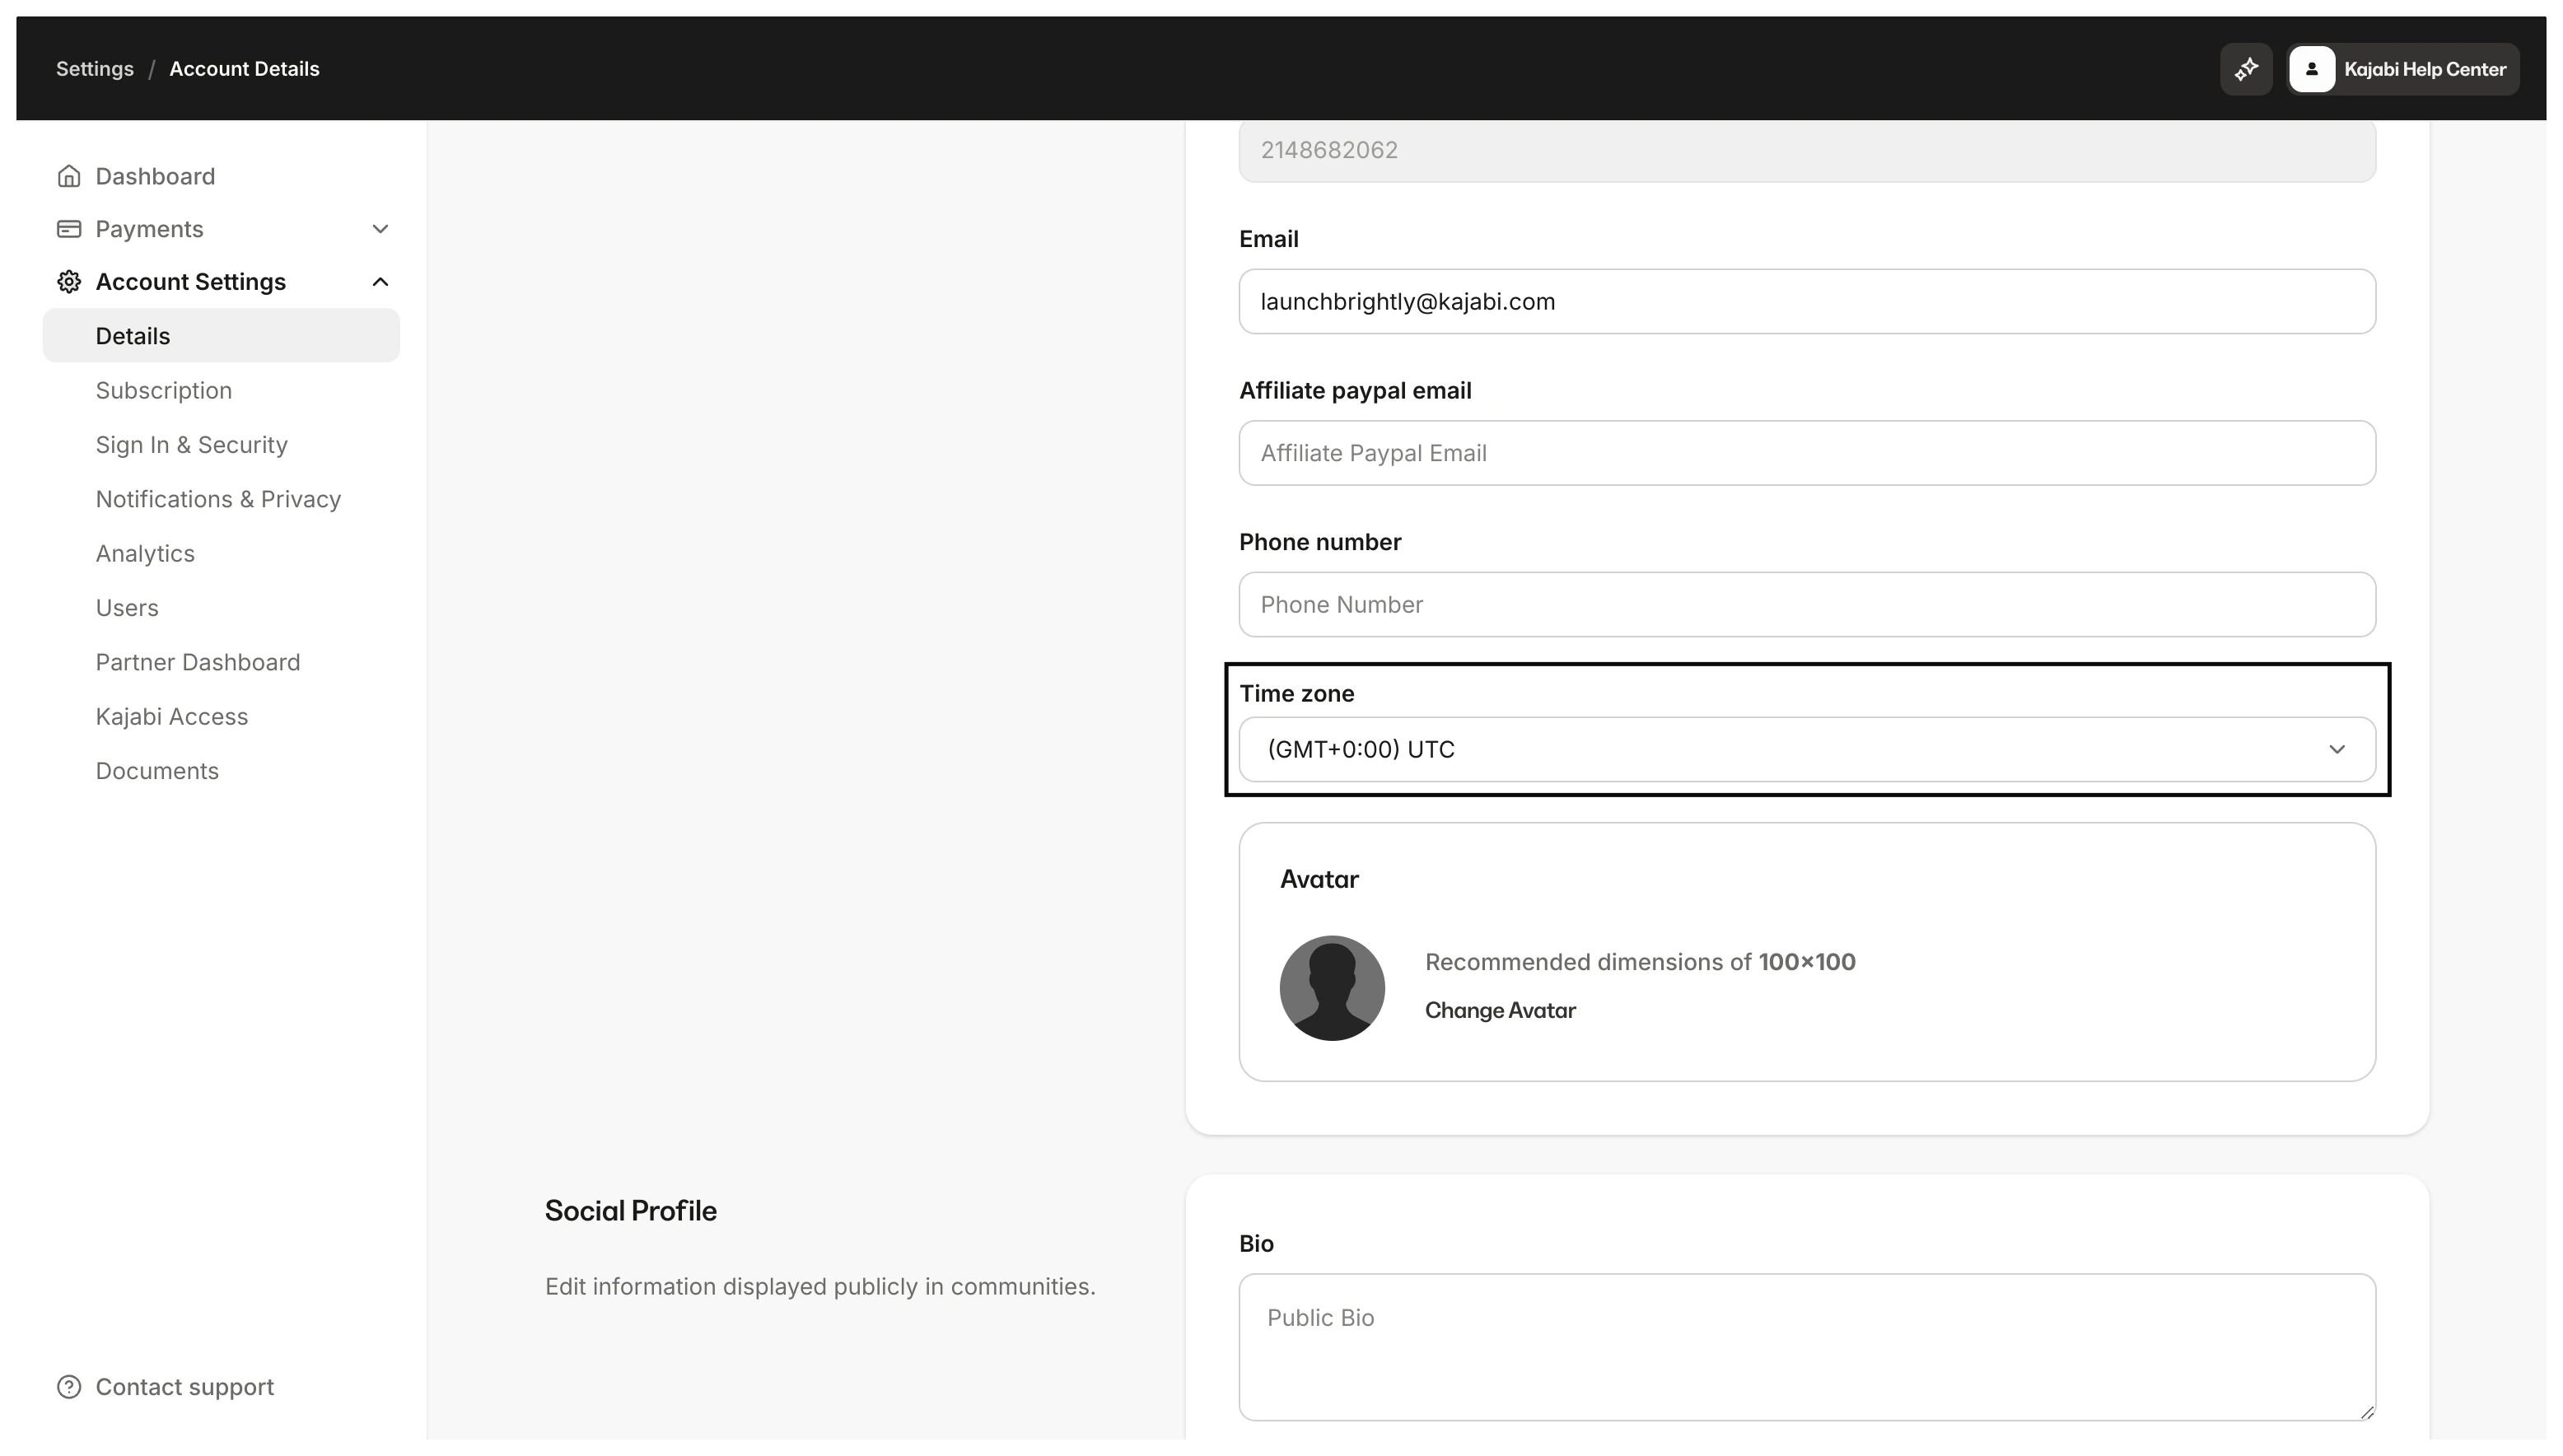
Task: Click the Dashboard home icon
Action: click(x=69, y=175)
